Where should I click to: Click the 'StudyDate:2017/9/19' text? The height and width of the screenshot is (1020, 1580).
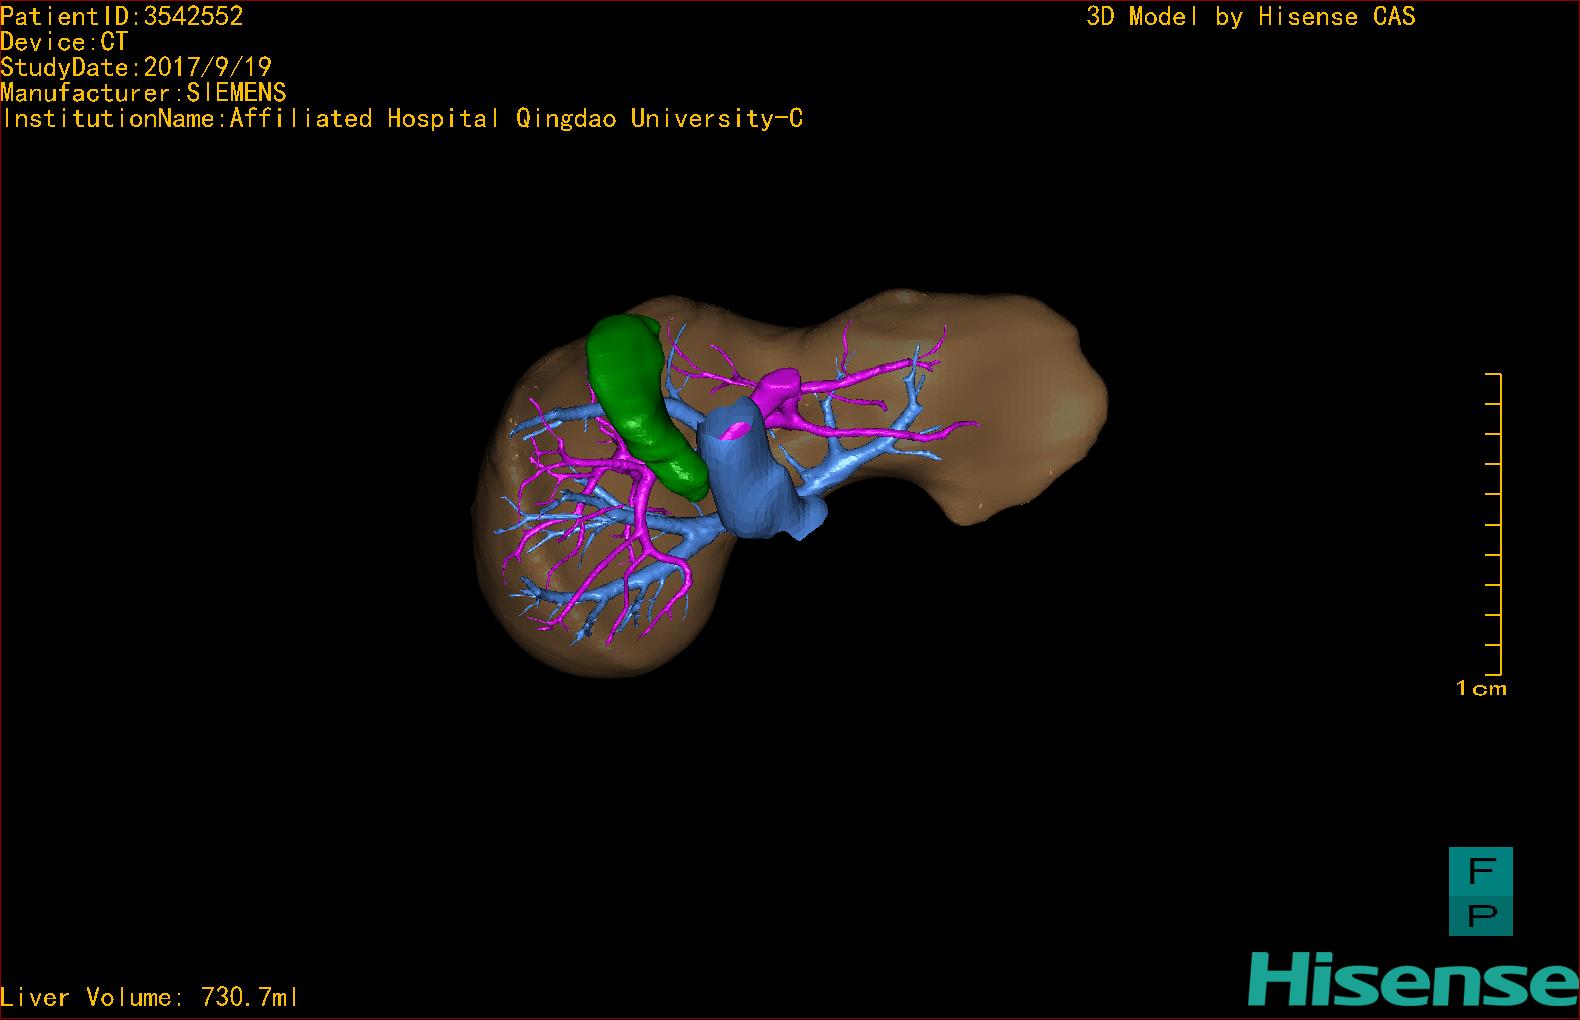click(x=136, y=67)
